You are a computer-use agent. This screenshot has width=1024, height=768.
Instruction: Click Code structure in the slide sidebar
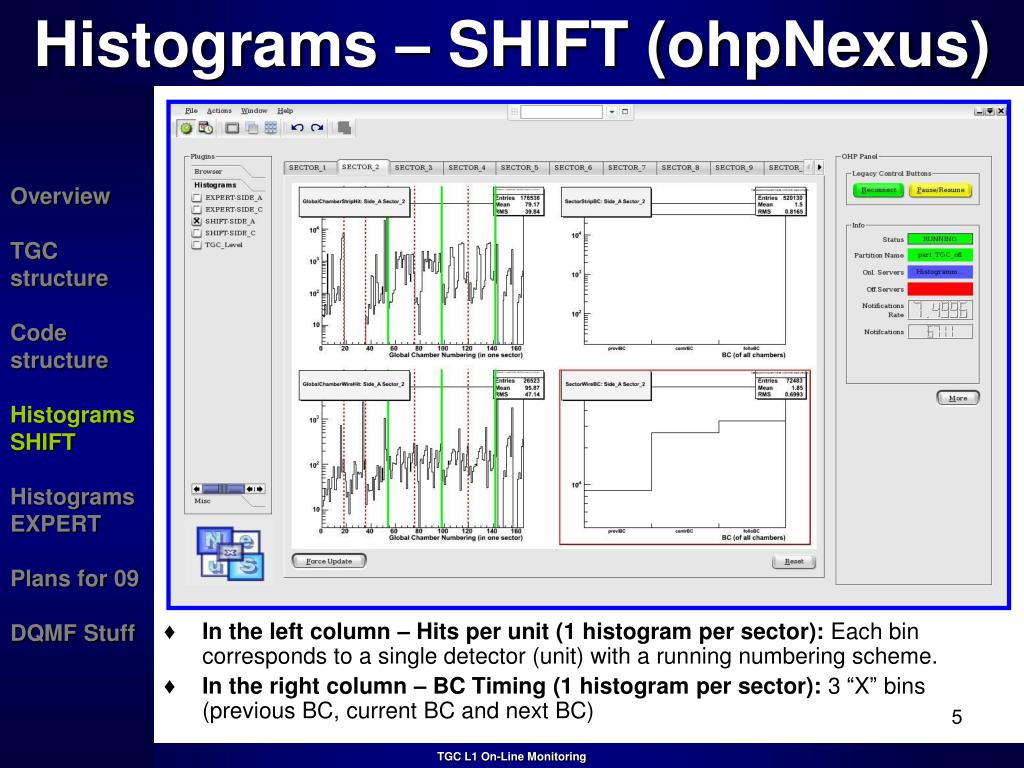(59, 346)
